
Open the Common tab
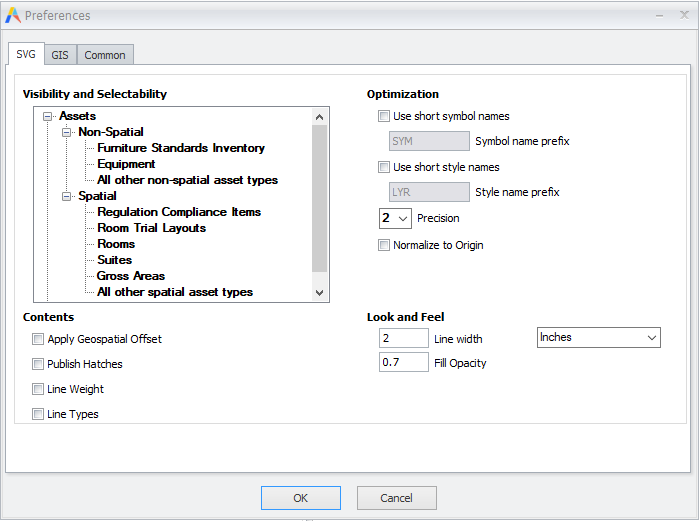point(105,55)
